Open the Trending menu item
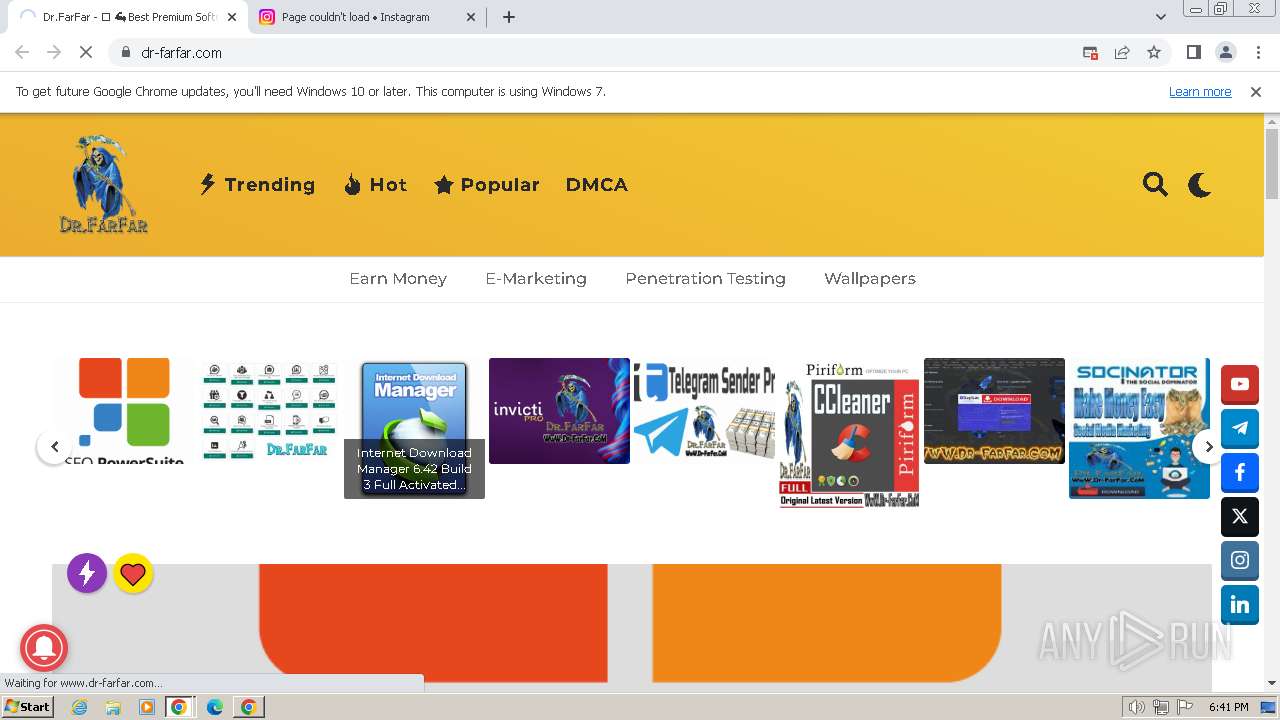The height and width of the screenshot is (720, 1280). [258, 184]
